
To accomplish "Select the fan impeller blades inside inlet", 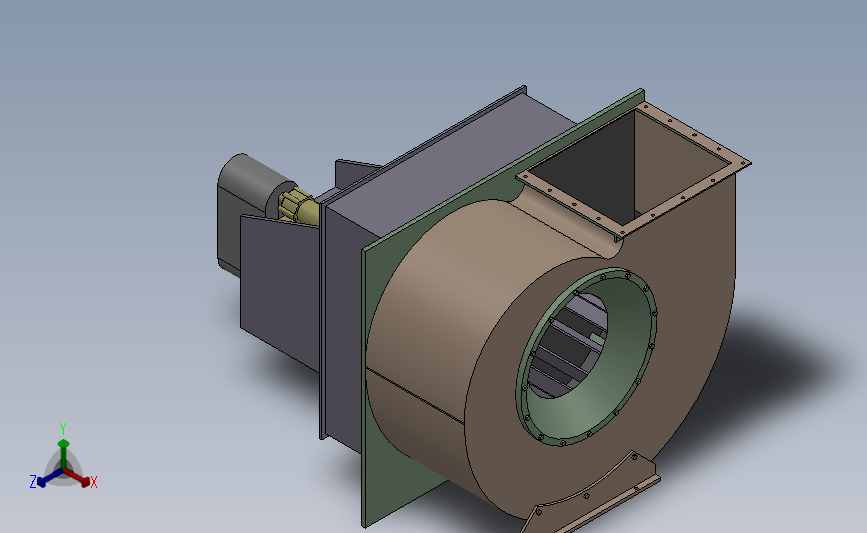I will click(567, 347).
